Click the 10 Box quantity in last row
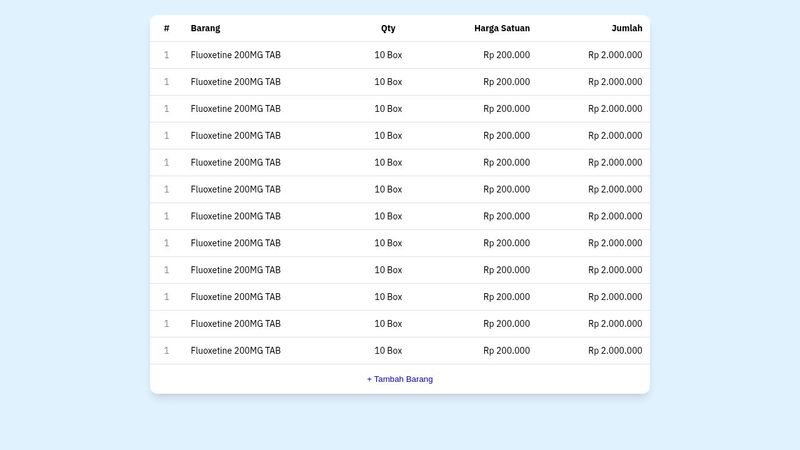 coord(388,351)
